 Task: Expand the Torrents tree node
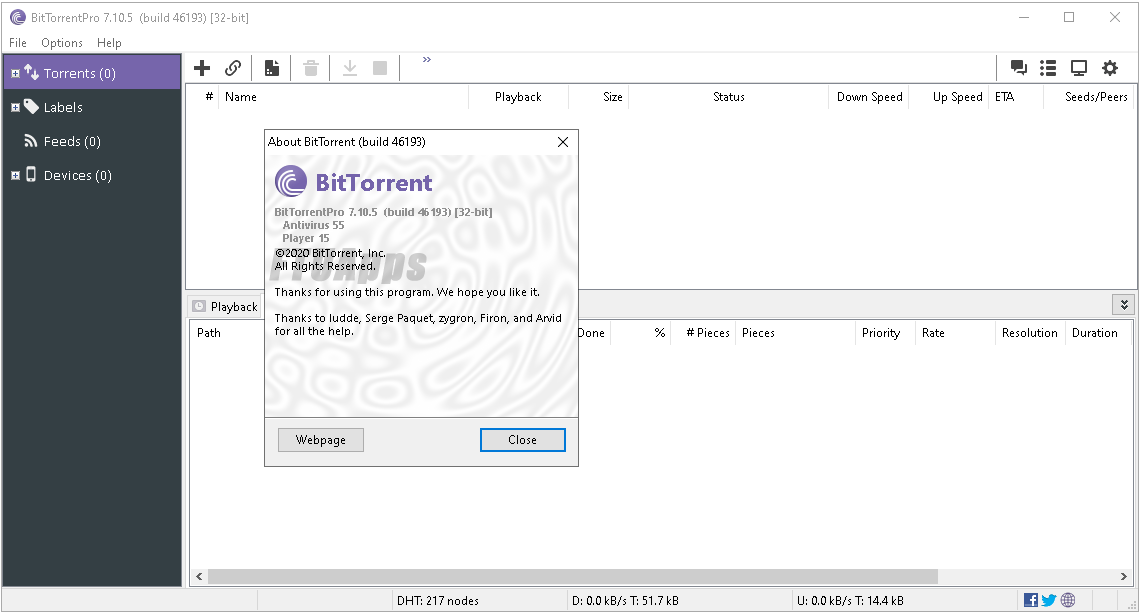click(x=15, y=74)
